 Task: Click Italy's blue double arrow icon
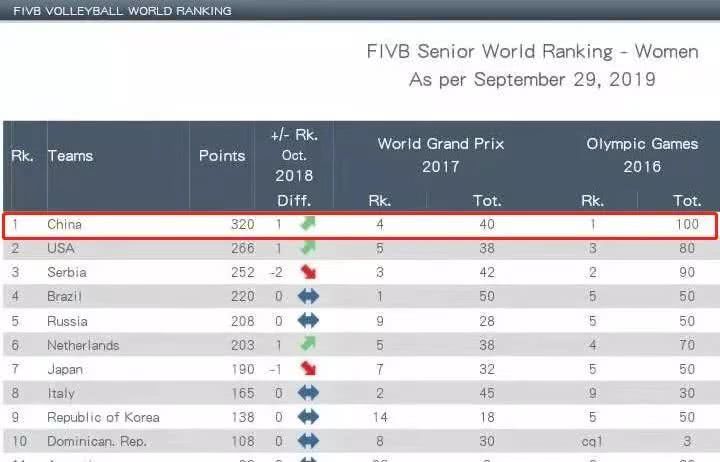click(308, 393)
